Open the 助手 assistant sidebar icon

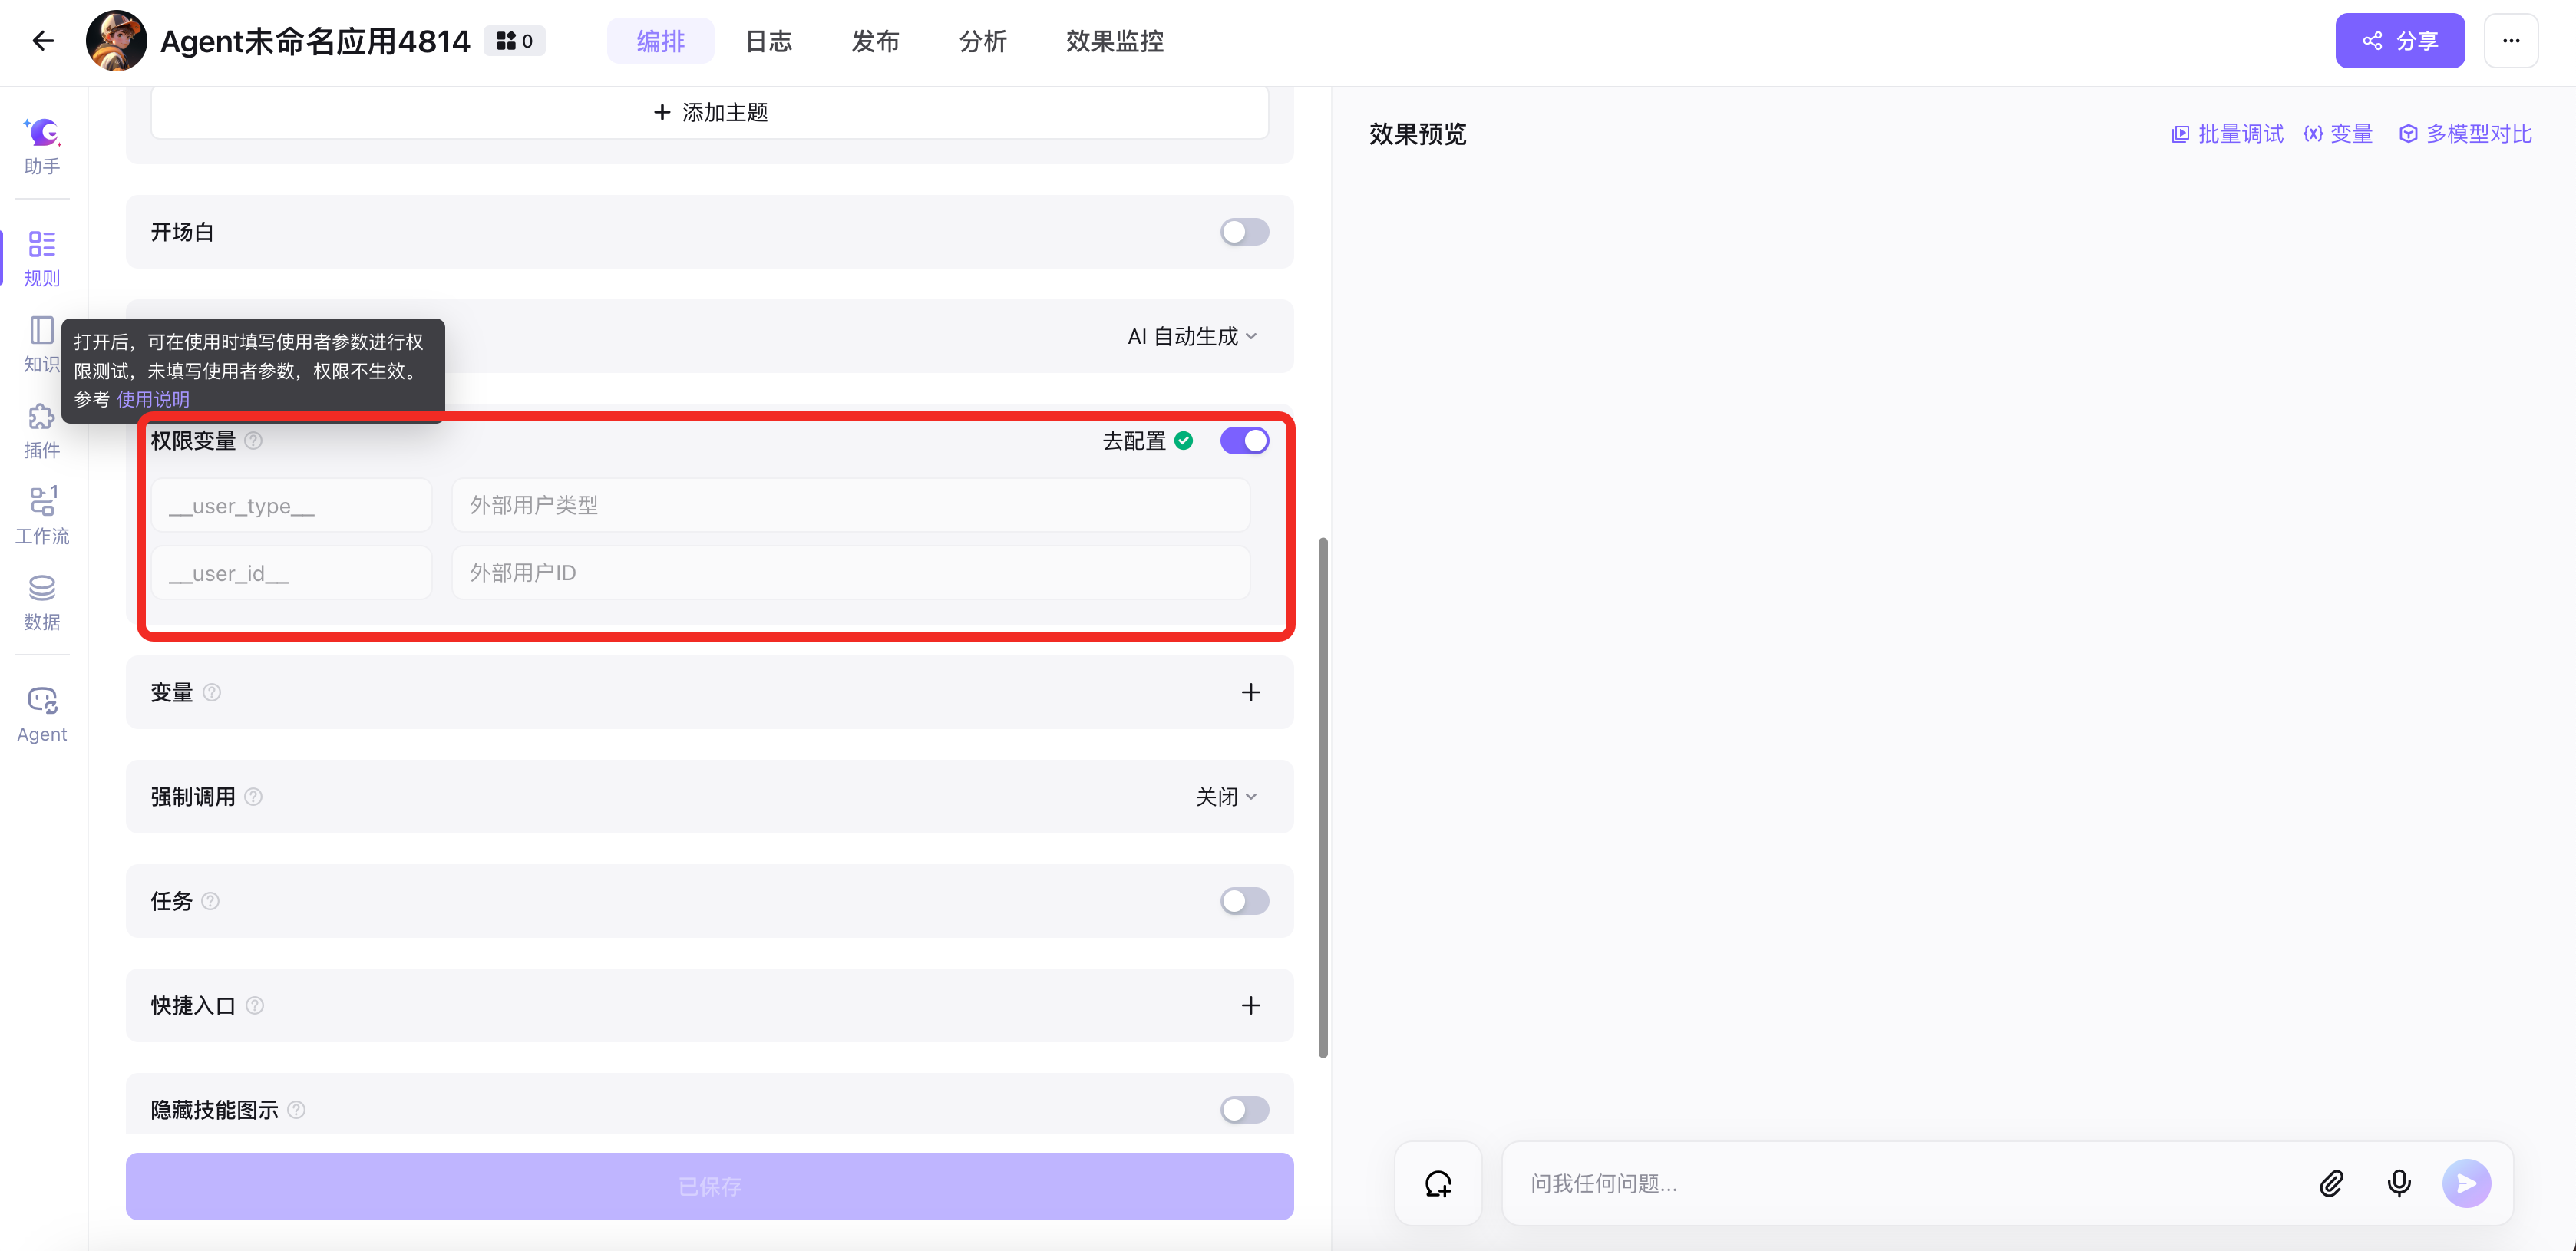pos(42,145)
